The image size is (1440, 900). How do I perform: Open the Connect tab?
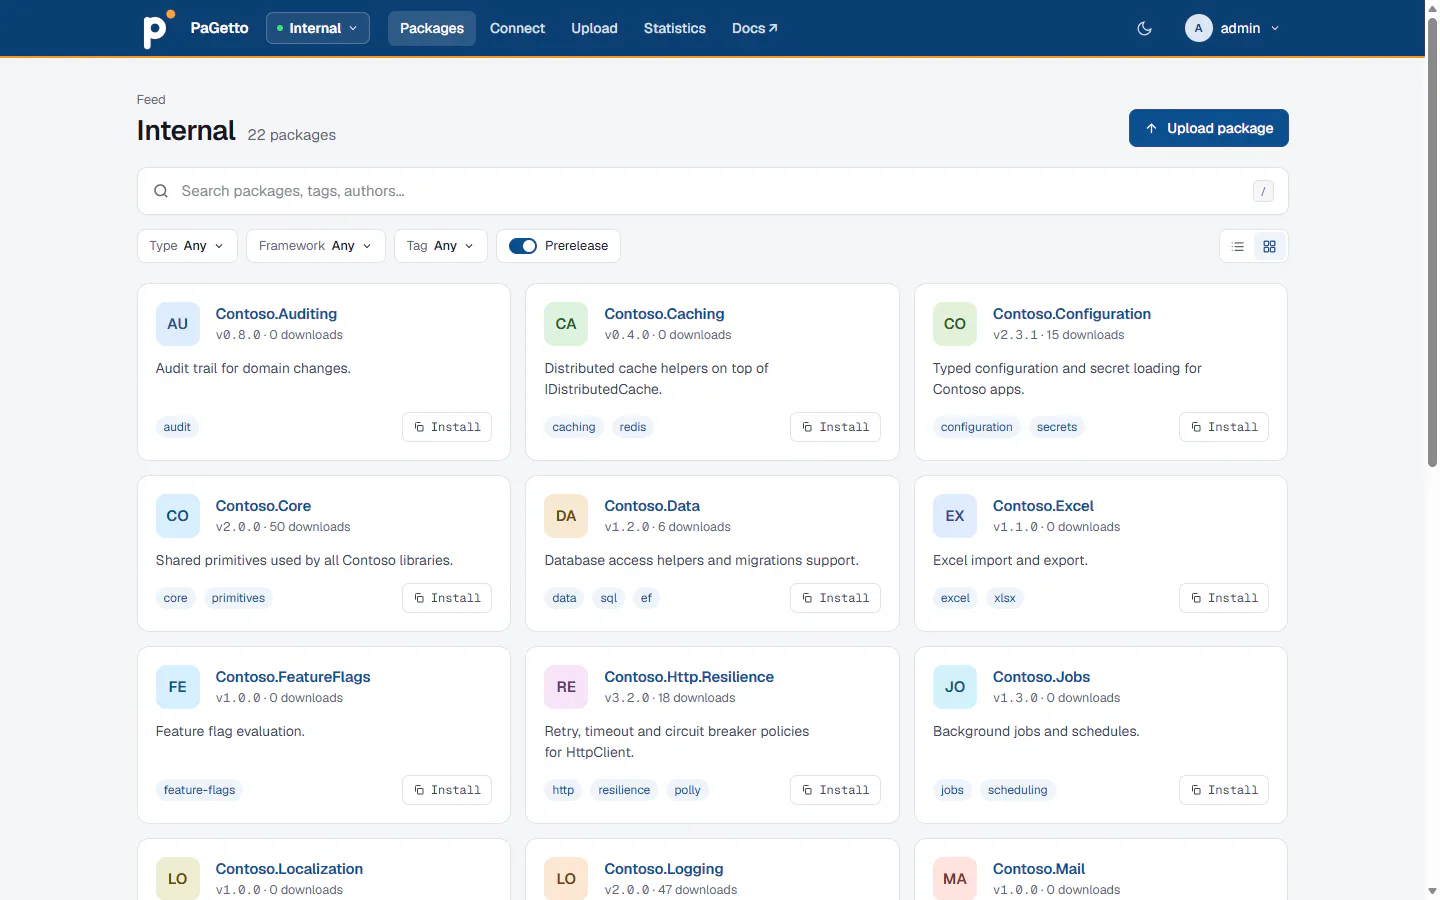(x=517, y=28)
